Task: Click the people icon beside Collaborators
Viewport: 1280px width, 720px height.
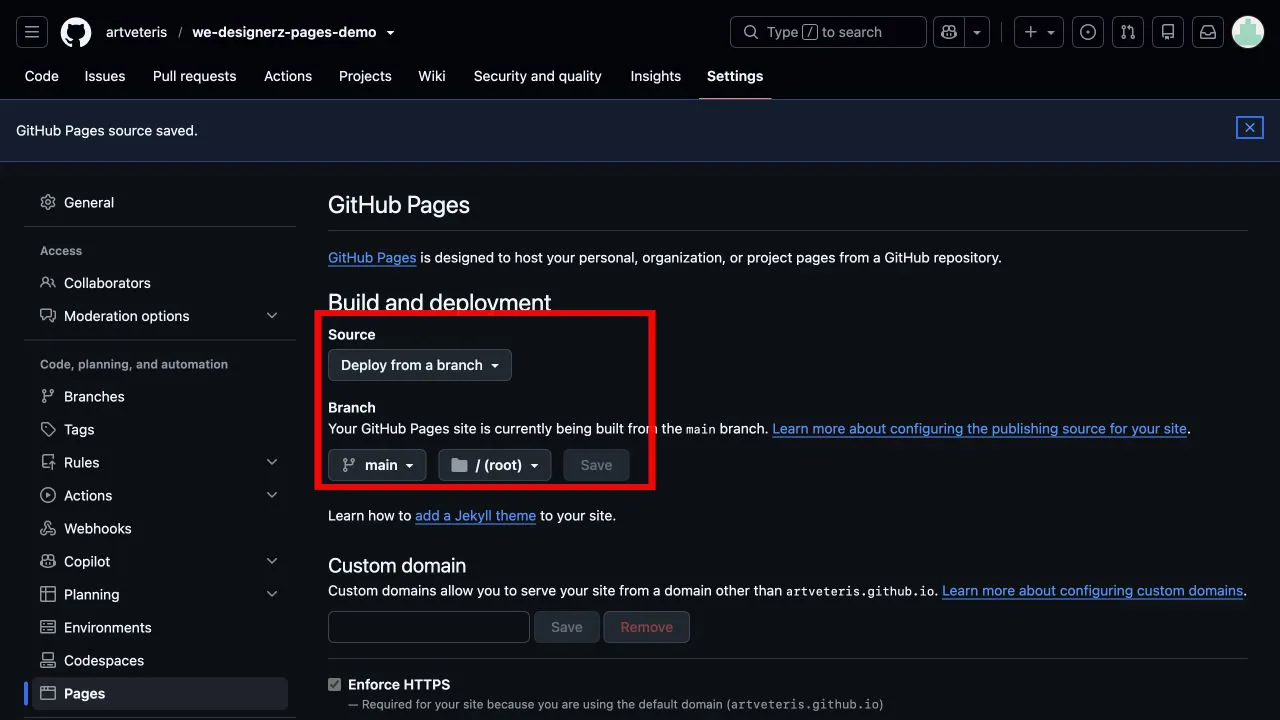Action: click(x=48, y=283)
